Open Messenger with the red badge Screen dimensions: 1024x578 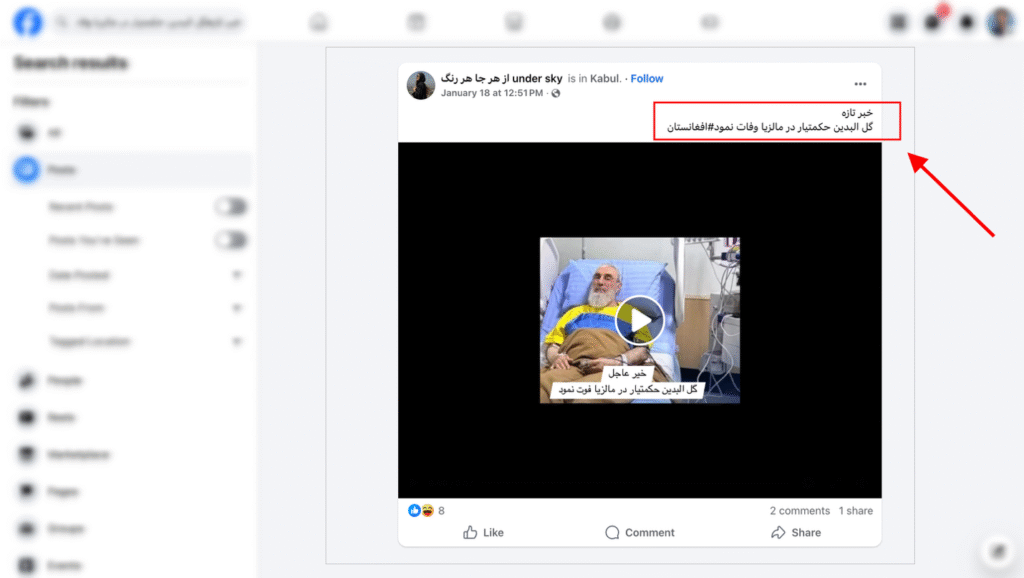pos(933,22)
